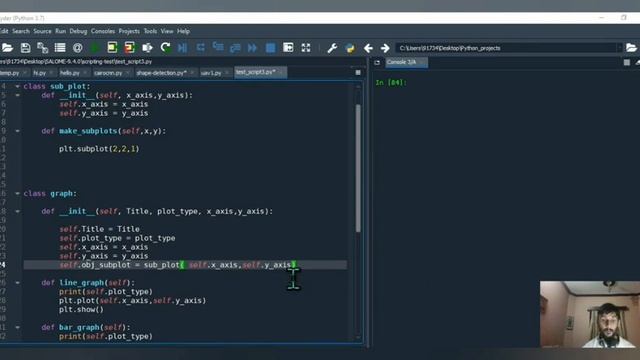Open the Projects menu

[x=129, y=31]
